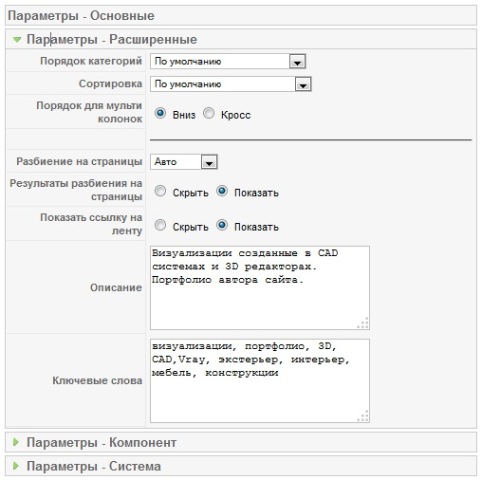Viewport: 482px width, 480px height.
Task: Select the Вниз radio button
Action: pyautogui.click(x=160, y=113)
